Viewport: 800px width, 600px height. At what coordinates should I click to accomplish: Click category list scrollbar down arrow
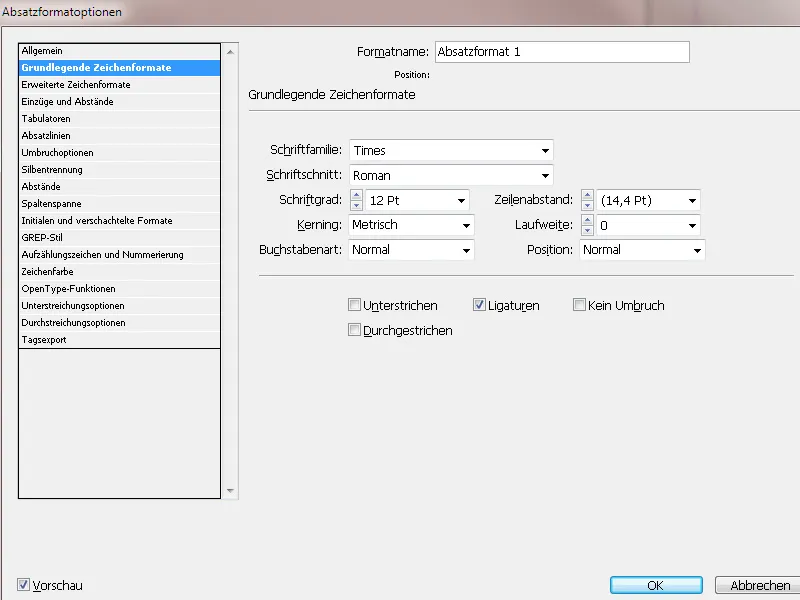[230, 490]
